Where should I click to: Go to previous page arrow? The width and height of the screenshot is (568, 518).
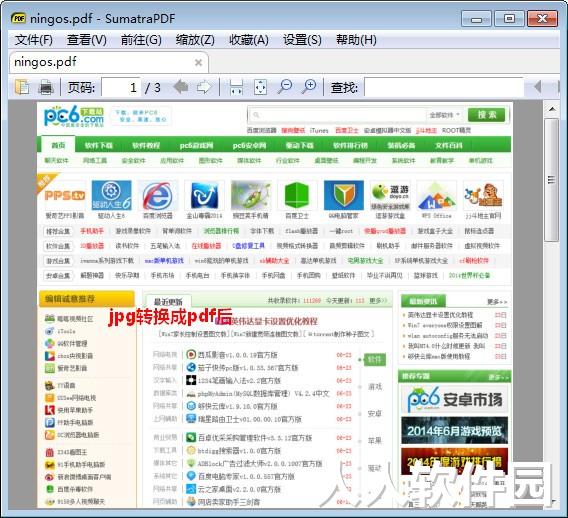click(x=180, y=87)
